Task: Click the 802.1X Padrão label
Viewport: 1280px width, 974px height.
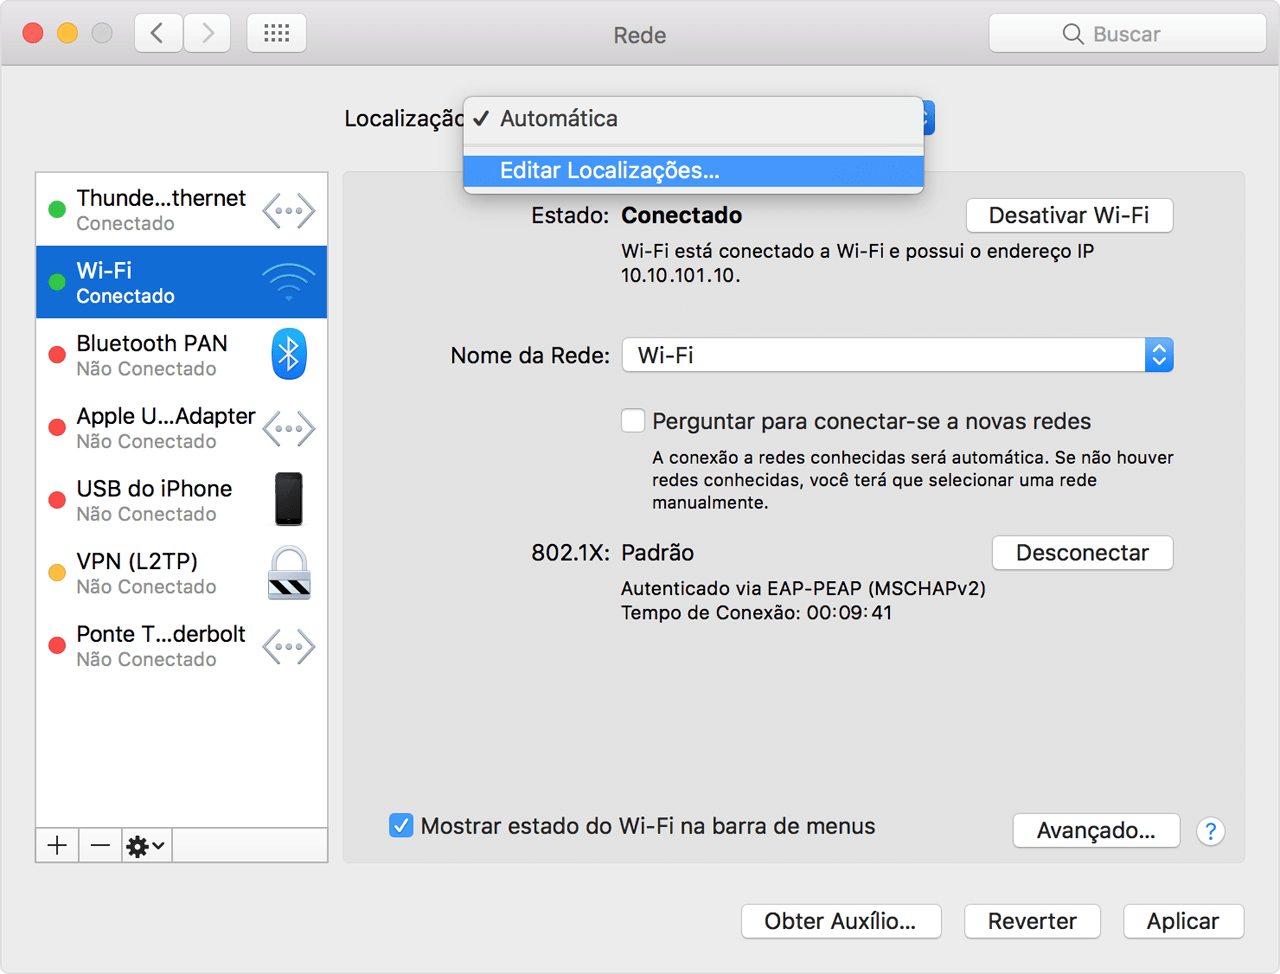Action: [x=612, y=552]
